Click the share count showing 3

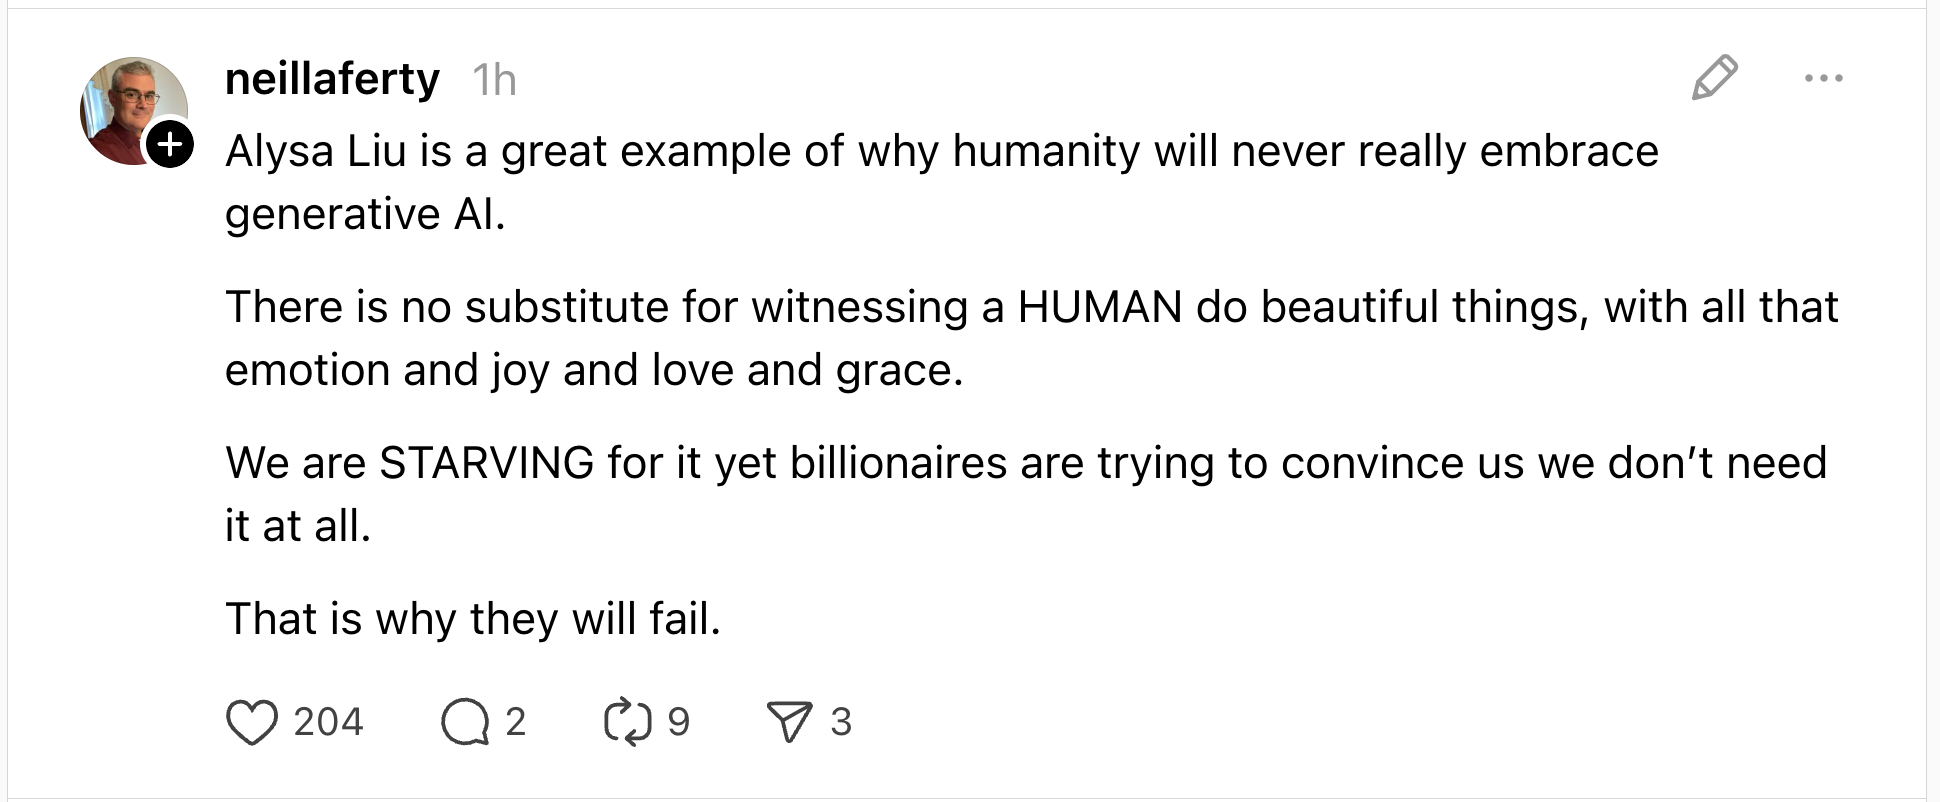point(841,722)
